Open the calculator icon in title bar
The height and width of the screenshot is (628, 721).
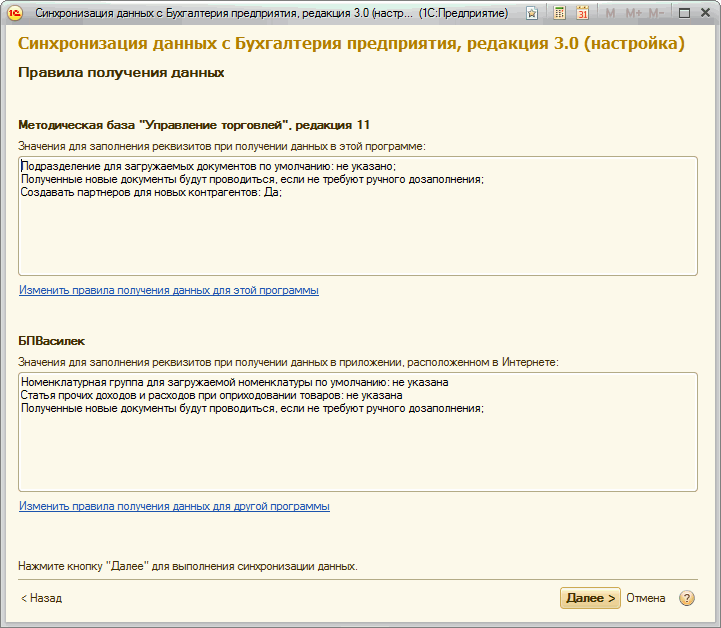tap(559, 13)
